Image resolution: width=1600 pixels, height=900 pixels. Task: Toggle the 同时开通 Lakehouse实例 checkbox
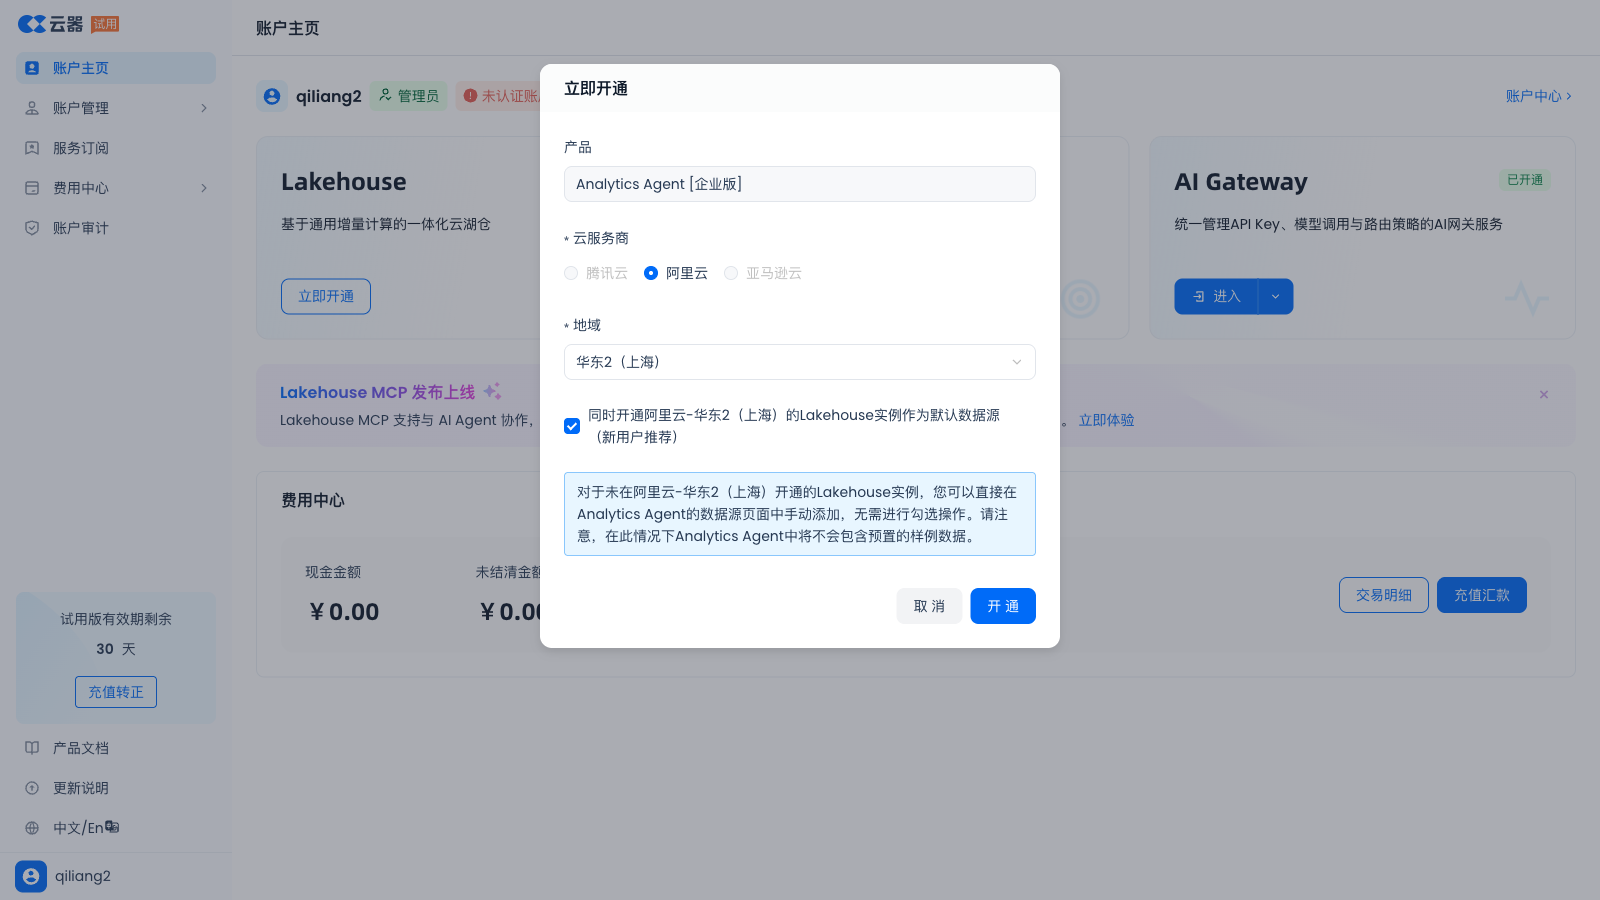click(572, 426)
